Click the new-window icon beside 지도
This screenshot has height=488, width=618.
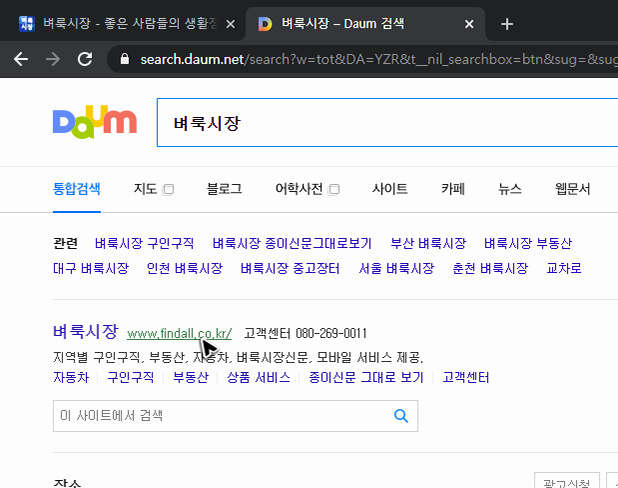pos(168,190)
